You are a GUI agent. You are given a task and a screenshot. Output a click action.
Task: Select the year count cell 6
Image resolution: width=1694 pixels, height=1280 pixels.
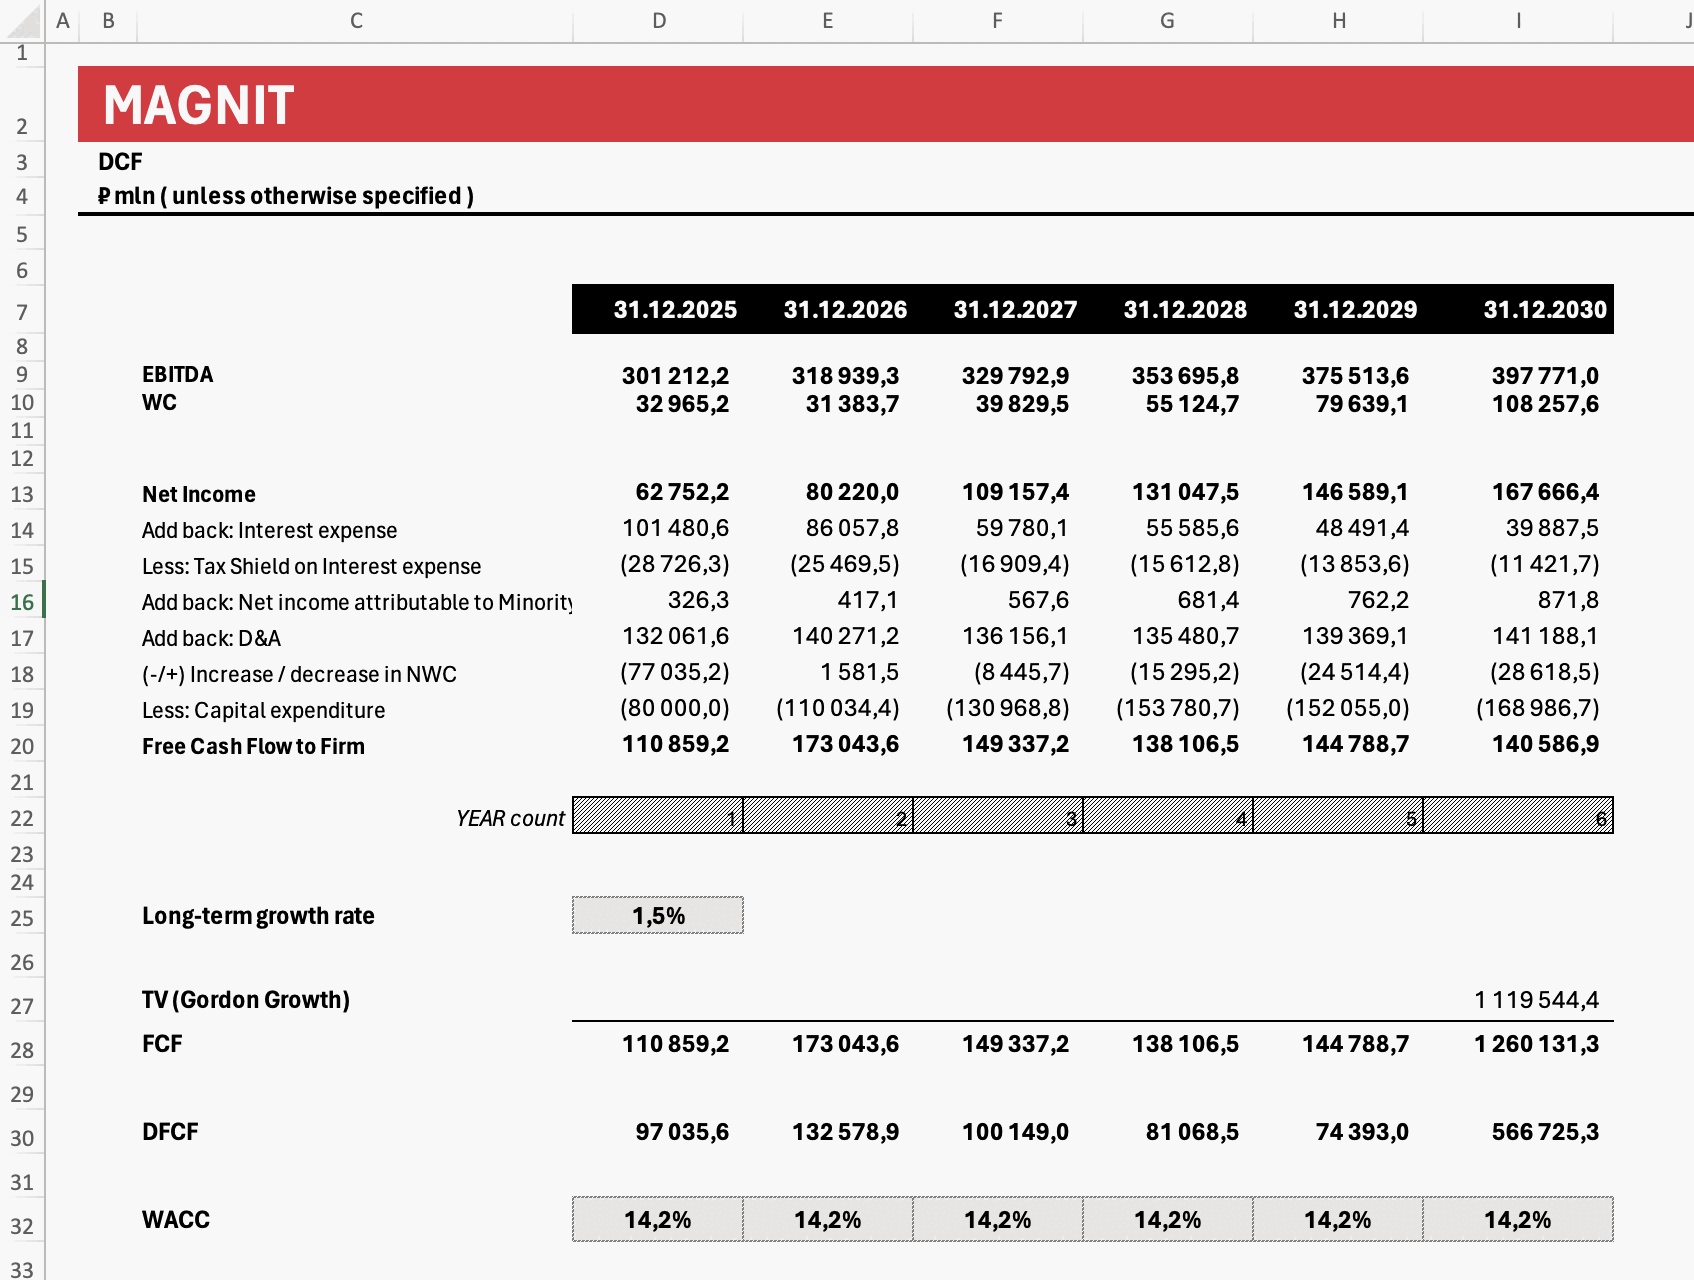pyautogui.click(x=1518, y=815)
